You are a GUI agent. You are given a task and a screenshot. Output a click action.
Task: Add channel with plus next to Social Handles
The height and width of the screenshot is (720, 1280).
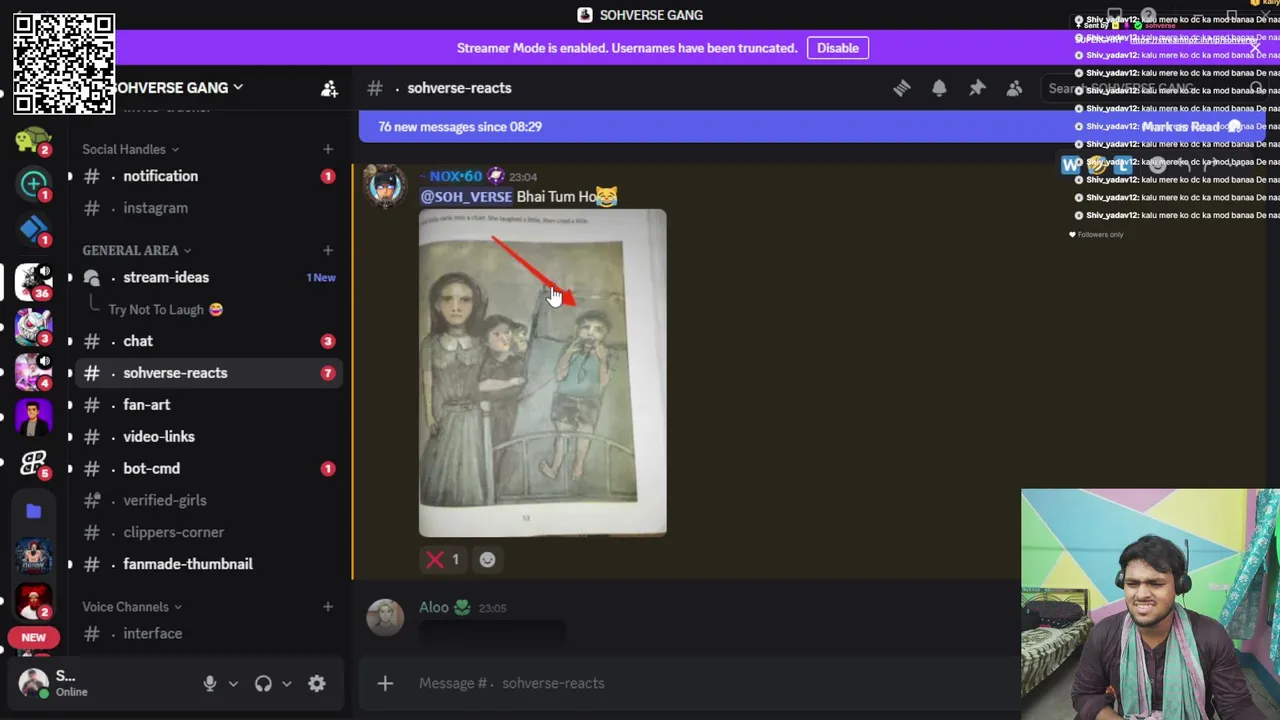[328, 149]
